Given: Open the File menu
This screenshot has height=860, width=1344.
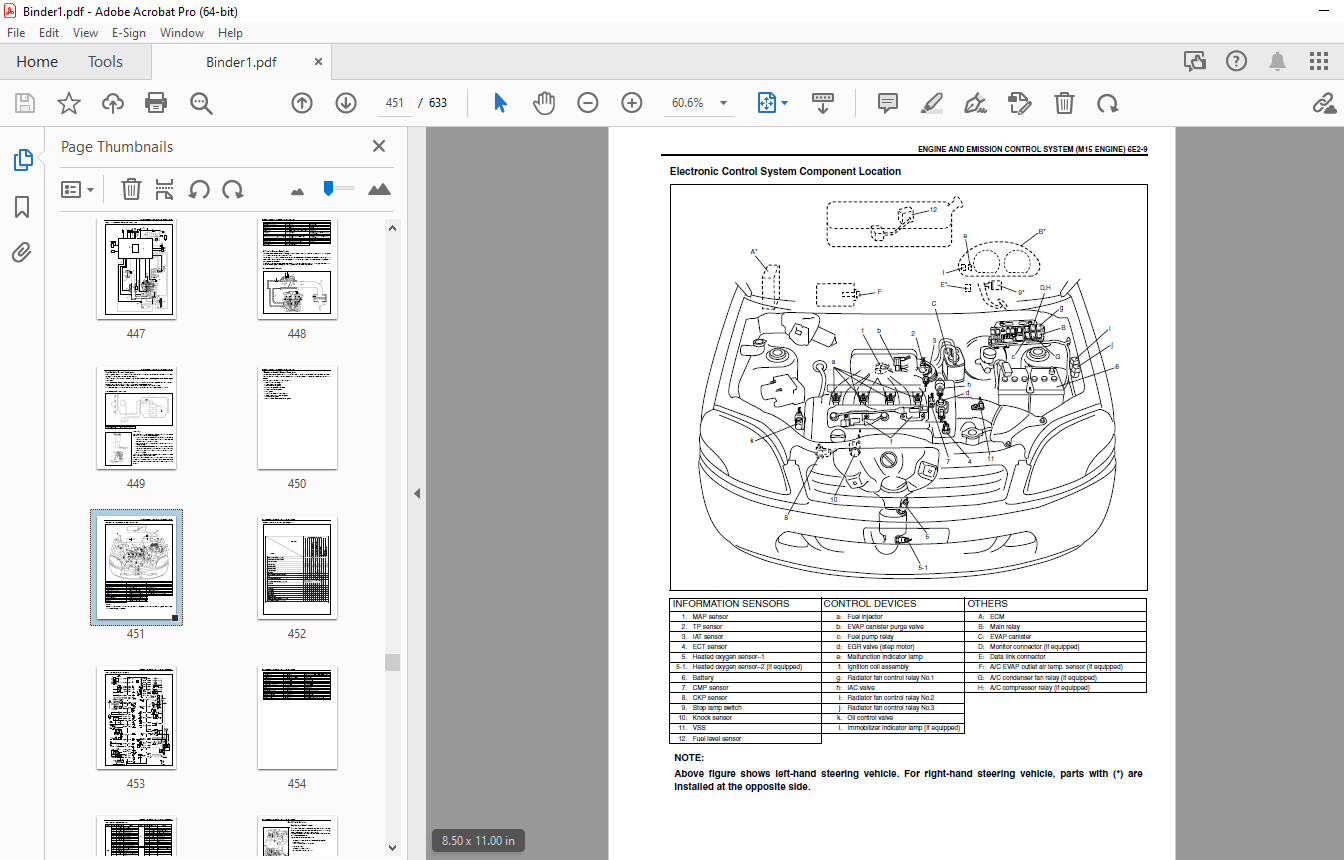Looking at the screenshot, I should [17, 32].
